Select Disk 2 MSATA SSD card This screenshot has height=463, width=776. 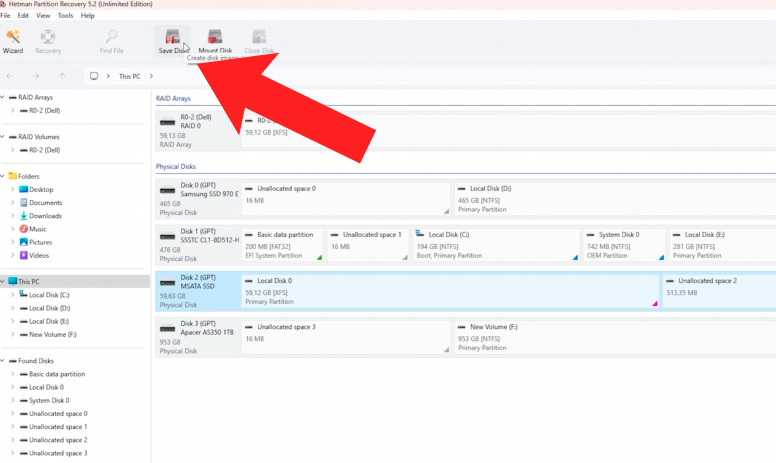198,291
